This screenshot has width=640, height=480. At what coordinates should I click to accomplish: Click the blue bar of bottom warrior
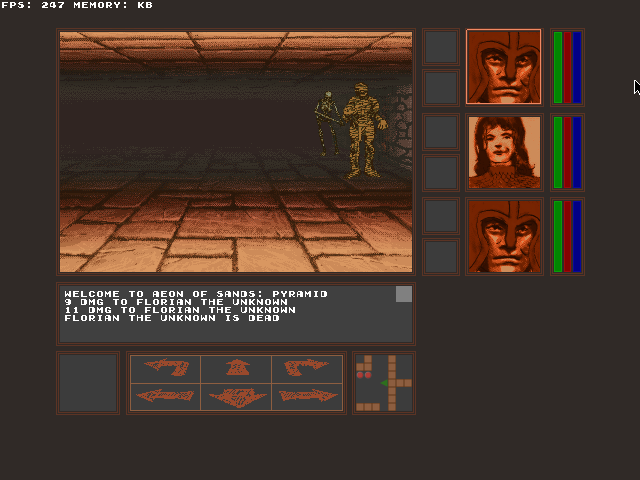point(577,236)
